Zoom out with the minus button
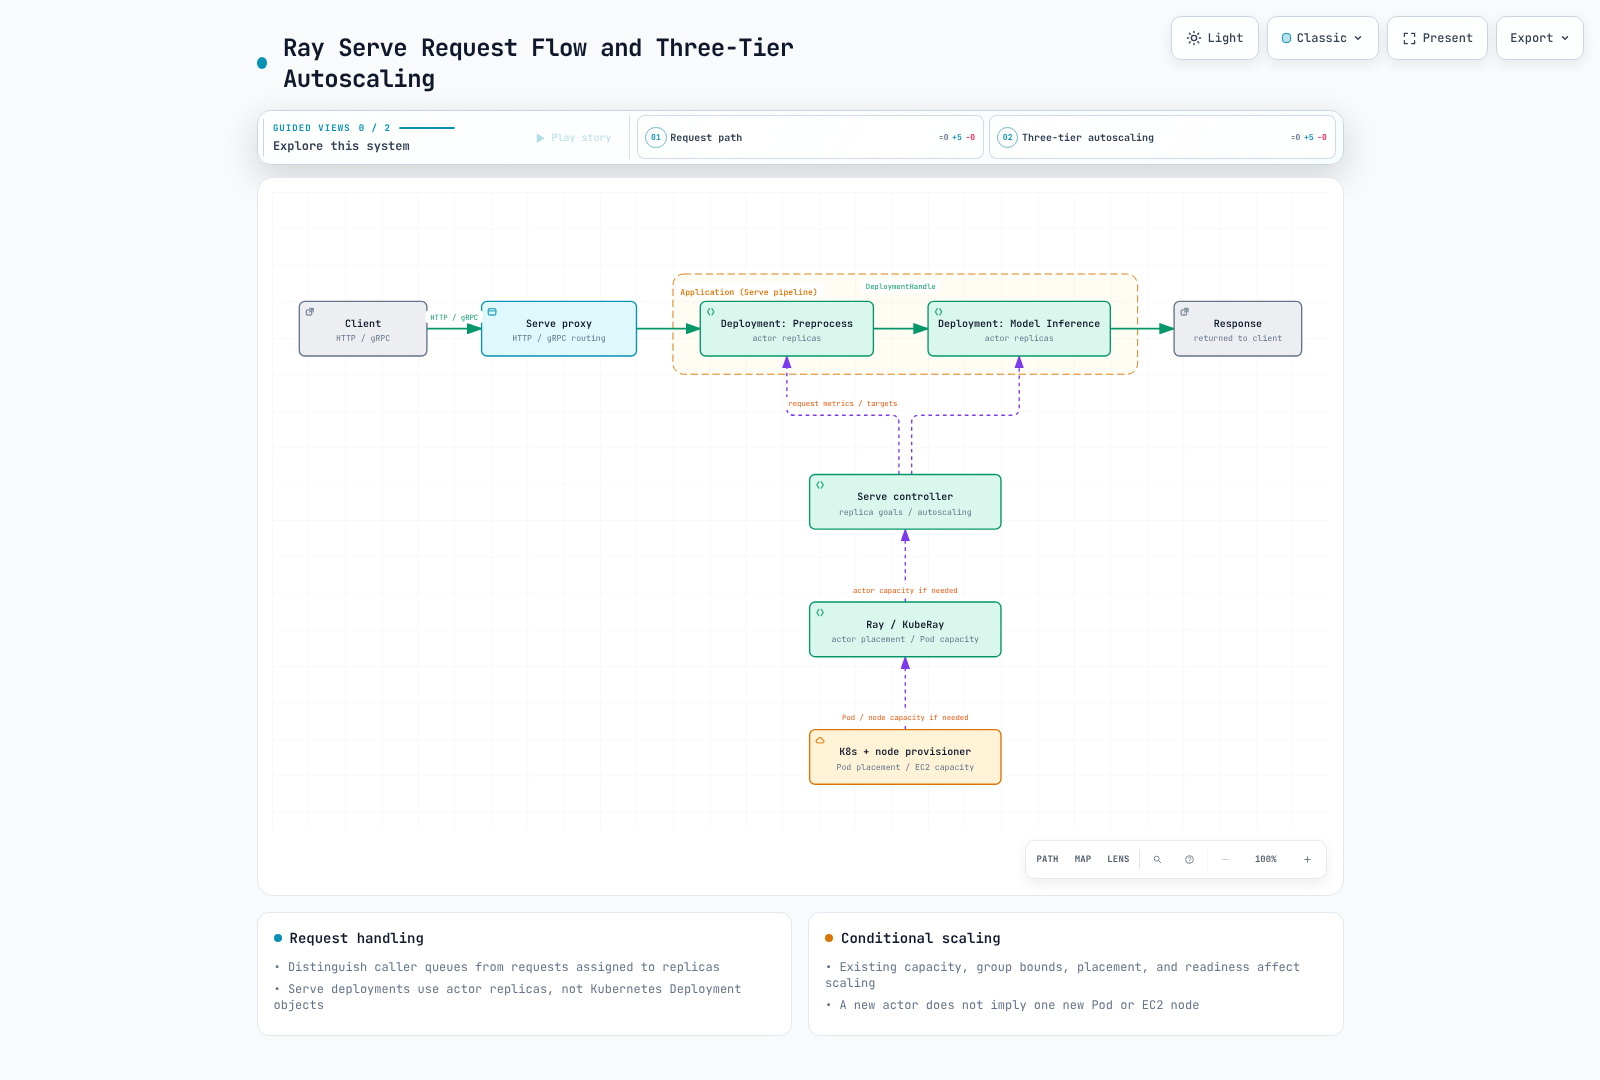Screen dimensions: 1600x1080 tap(1225, 859)
